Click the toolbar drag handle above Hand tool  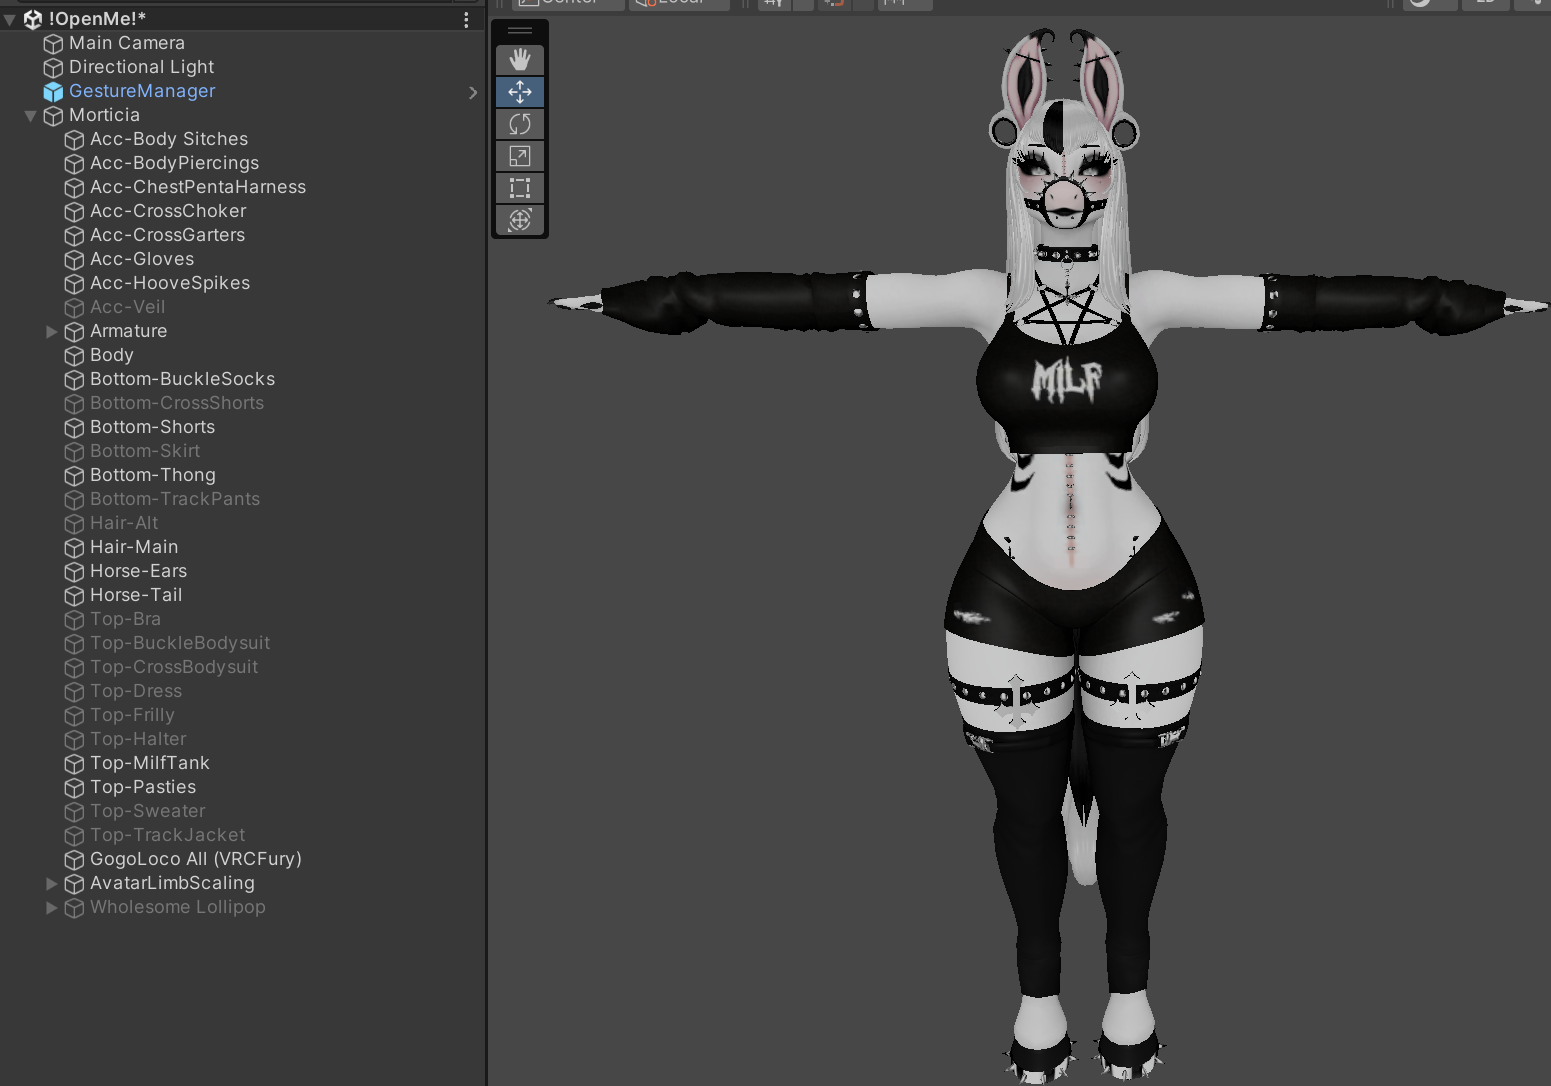tap(520, 31)
